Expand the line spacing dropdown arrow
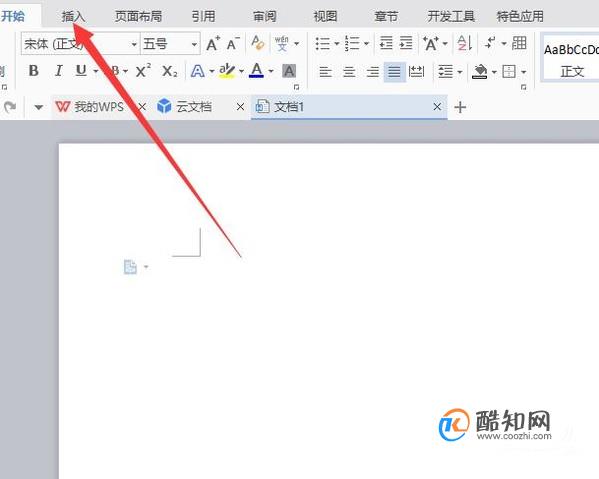Viewport: 599px width, 479px height. click(460, 71)
